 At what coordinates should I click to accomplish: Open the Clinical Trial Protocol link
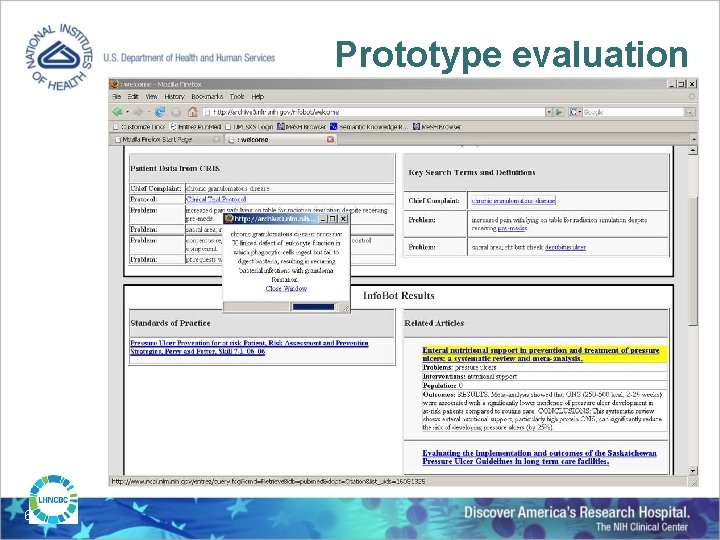216,199
